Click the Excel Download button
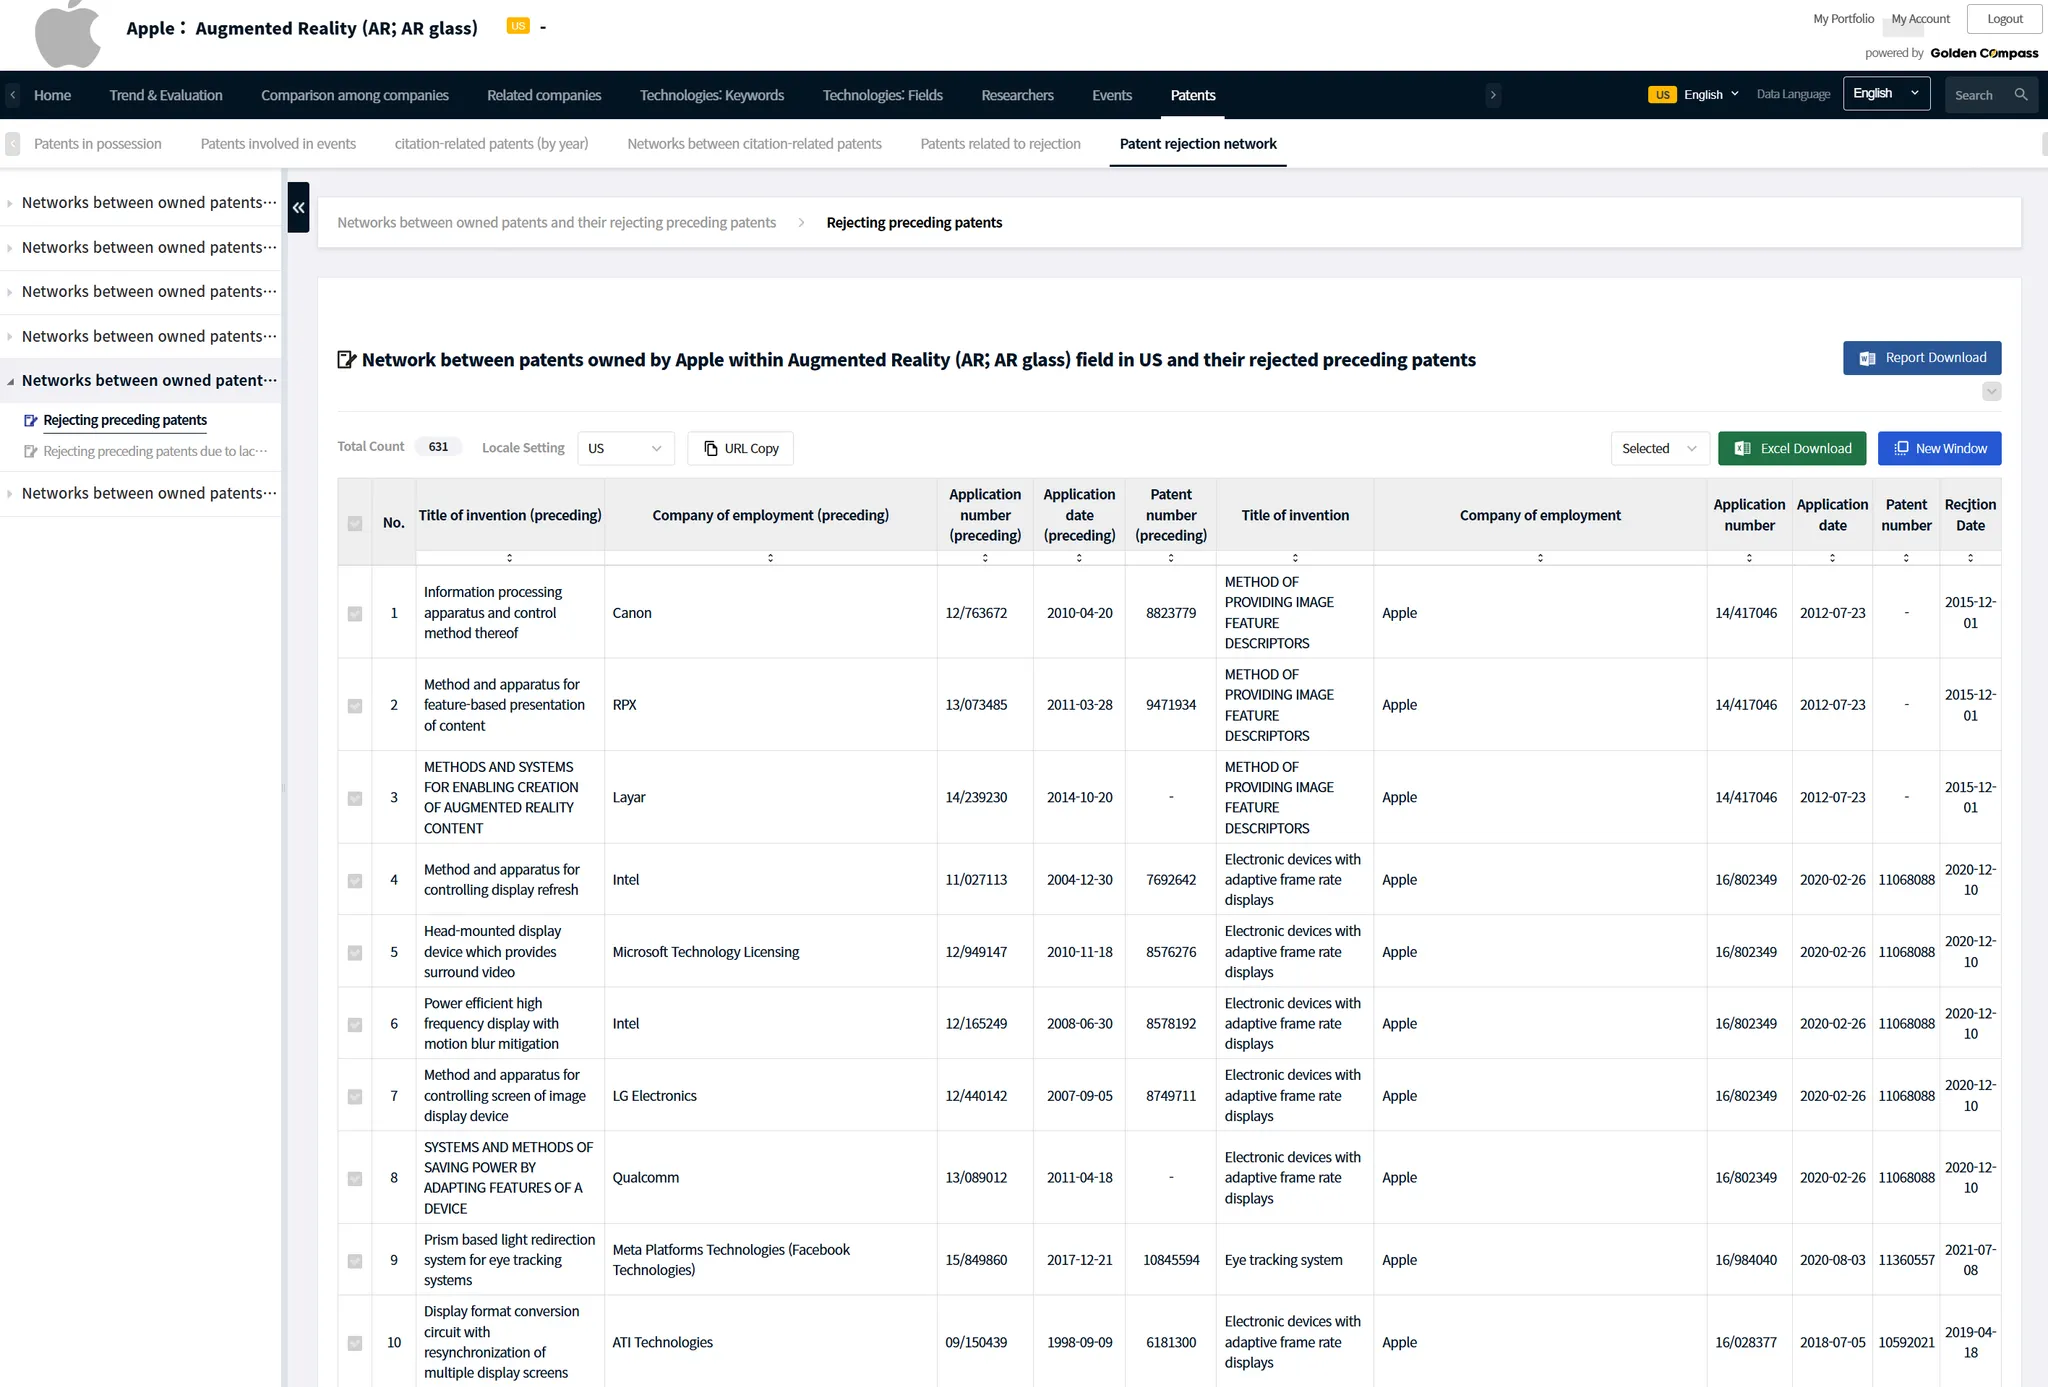The width and height of the screenshot is (2048, 1387). click(1792, 448)
